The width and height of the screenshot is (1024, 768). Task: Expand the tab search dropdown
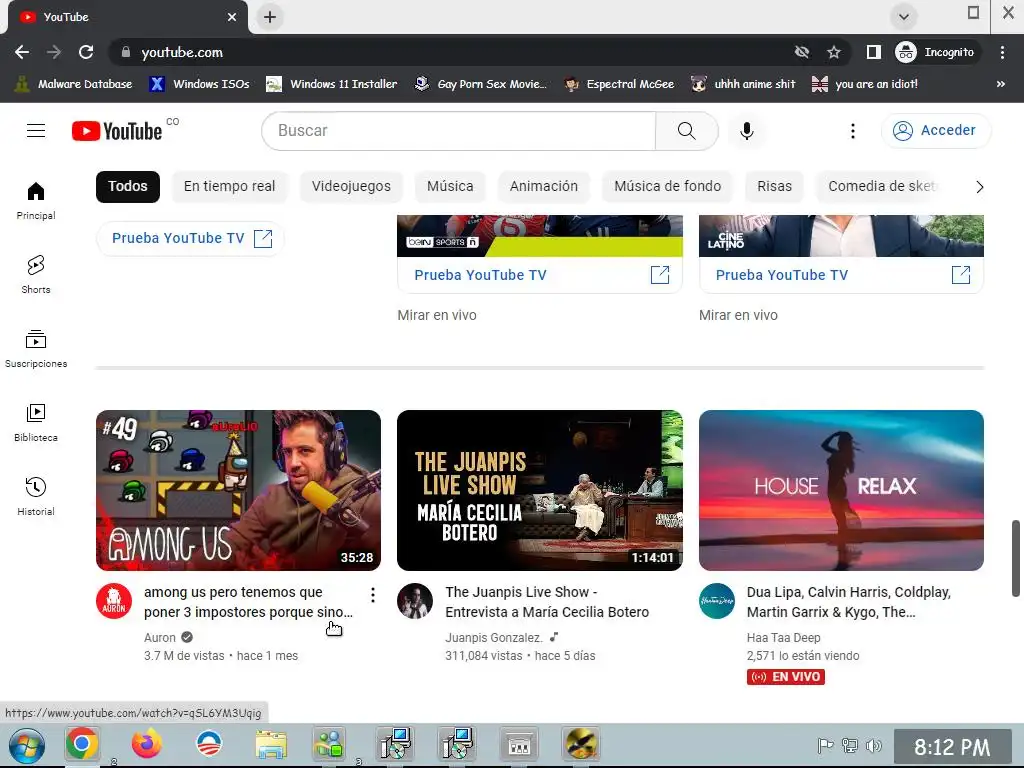pyautogui.click(x=904, y=17)
